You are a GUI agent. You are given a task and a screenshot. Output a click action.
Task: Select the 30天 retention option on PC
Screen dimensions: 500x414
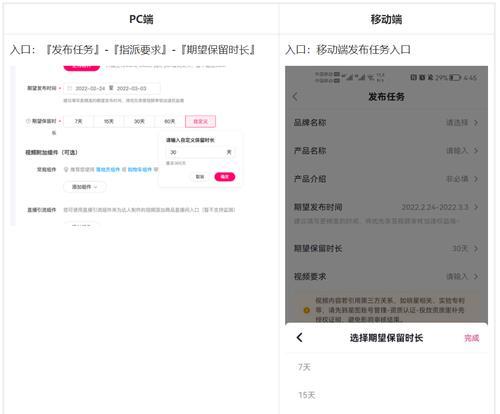[139, 121]
